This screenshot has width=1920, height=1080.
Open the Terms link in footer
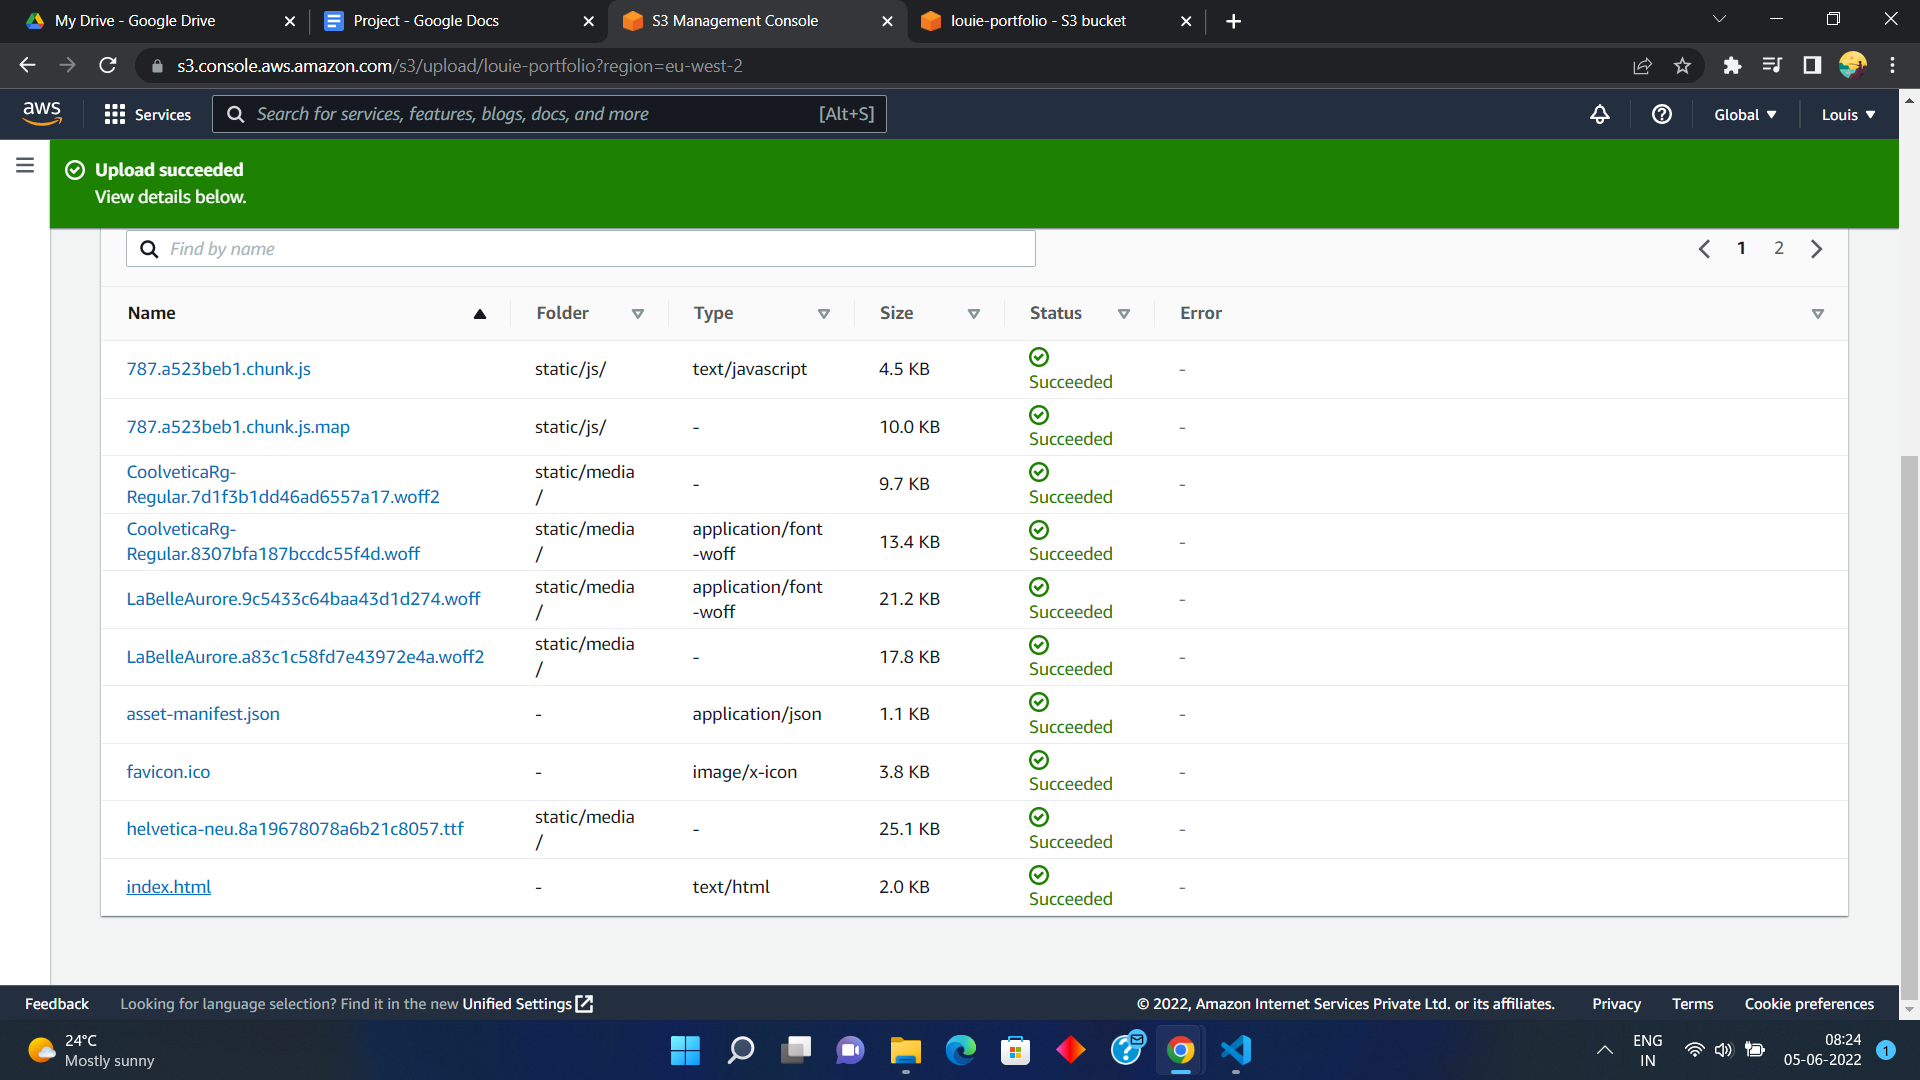(1692, 1004)
